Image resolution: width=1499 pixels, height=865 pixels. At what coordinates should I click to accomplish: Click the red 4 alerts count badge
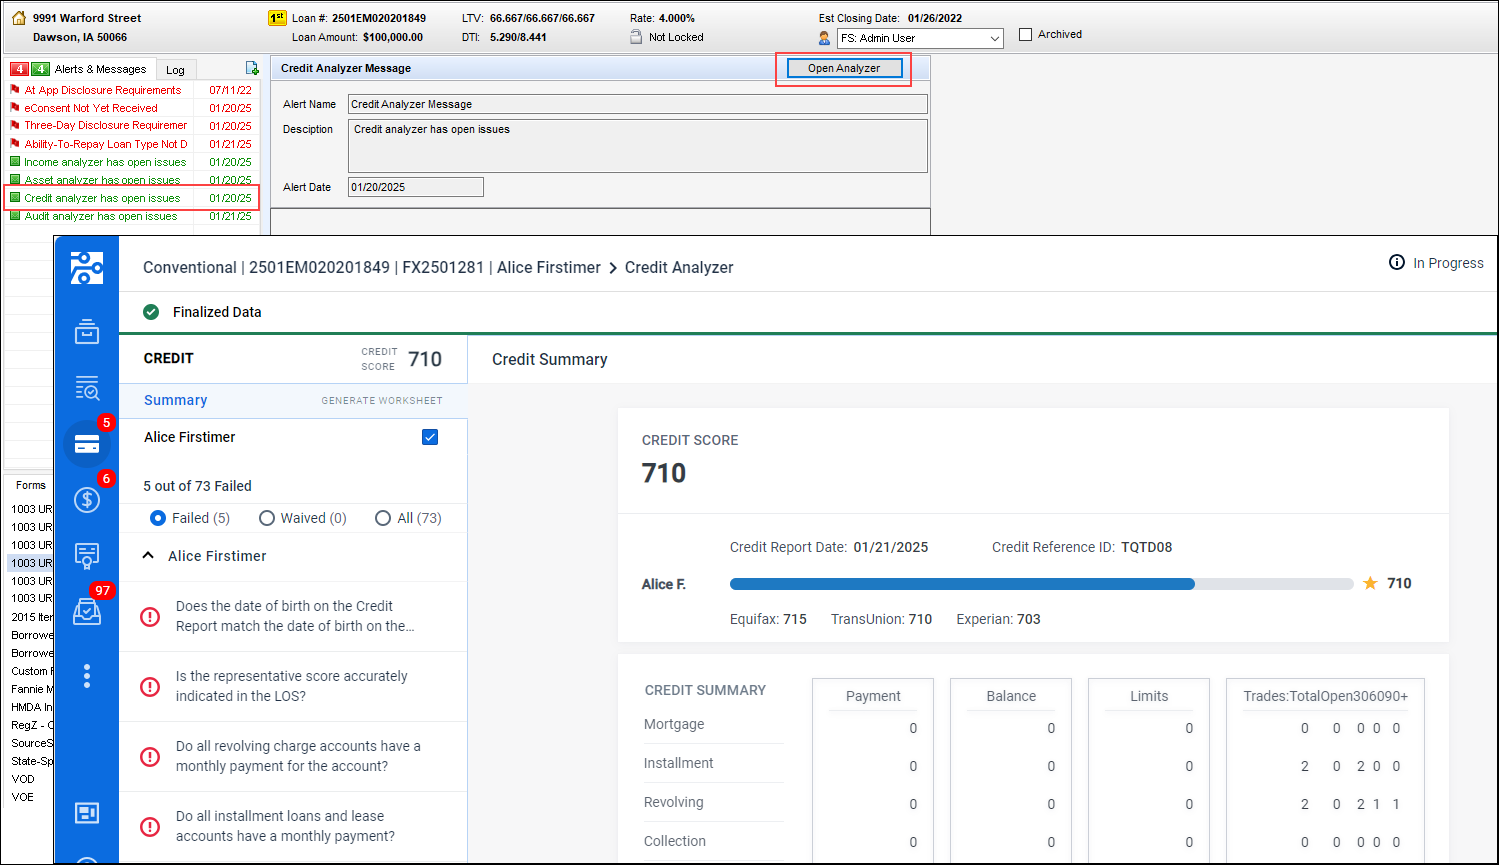(19, 69)
